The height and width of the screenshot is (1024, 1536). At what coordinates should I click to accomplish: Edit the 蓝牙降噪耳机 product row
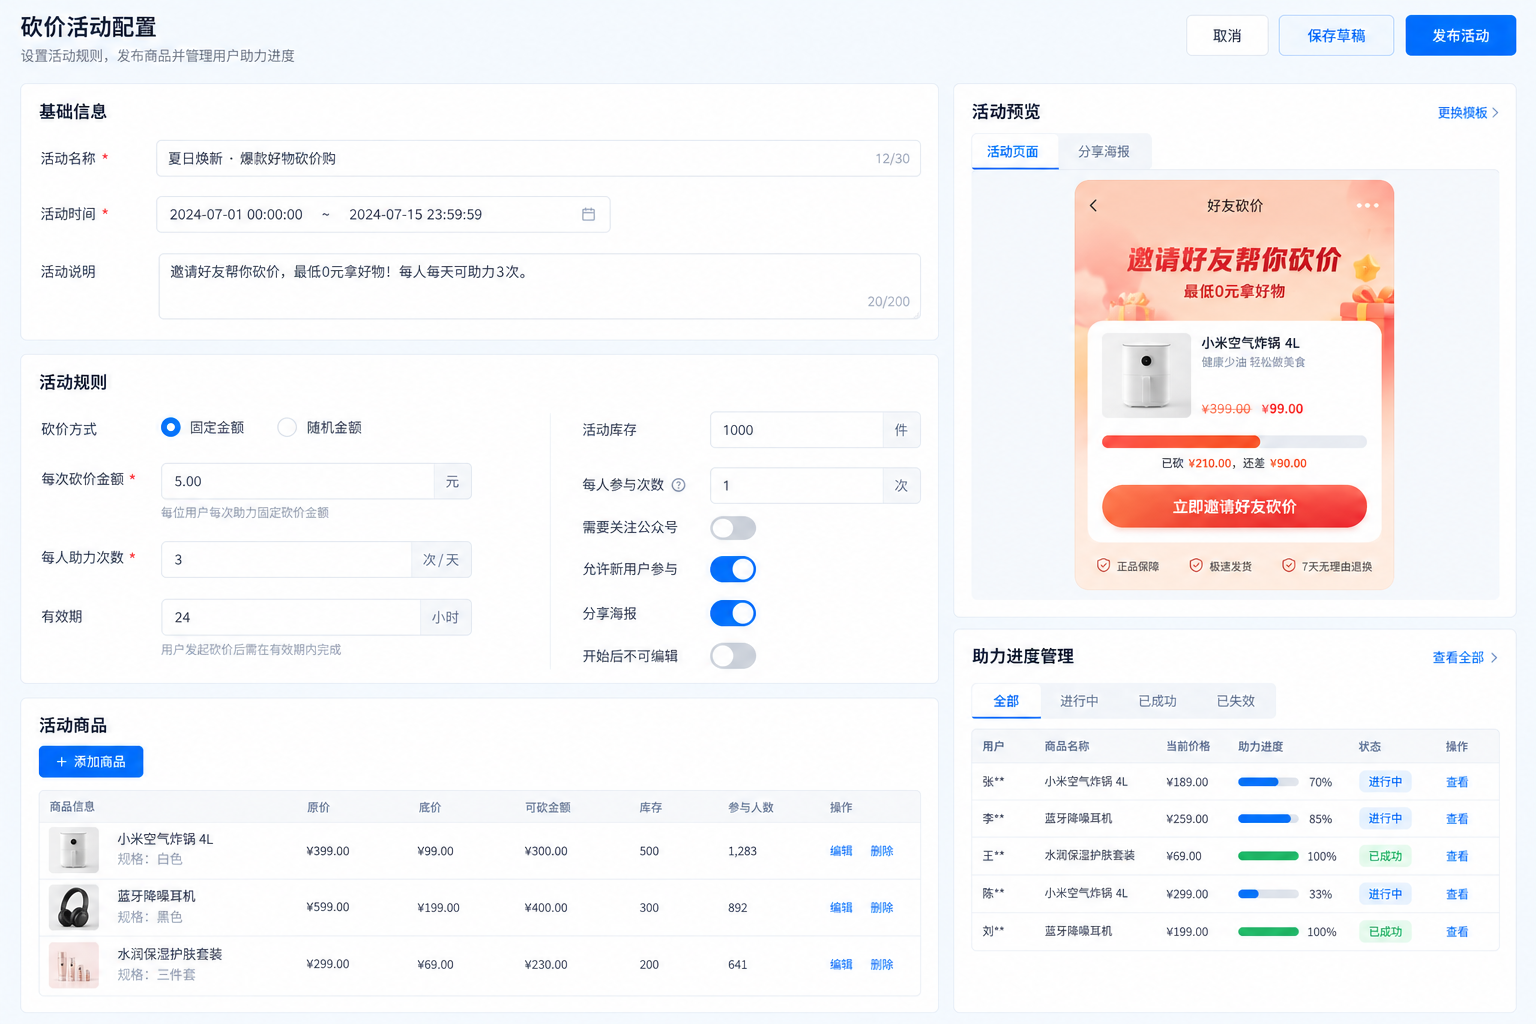coord(841,908)
